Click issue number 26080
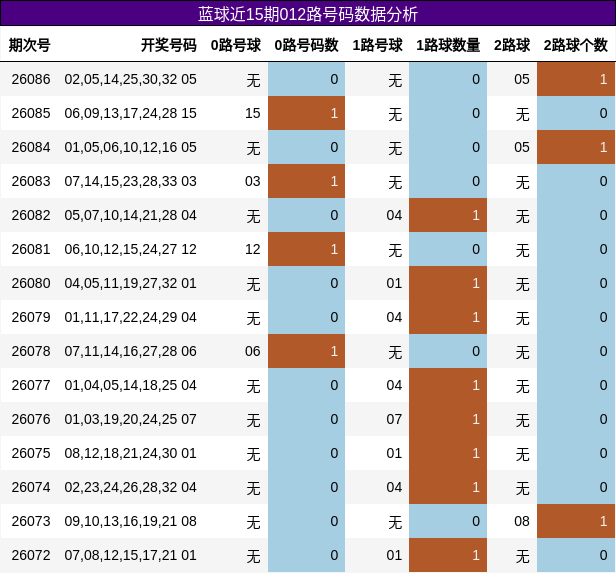This screenshot has width=616, height=573. (x=31, y=283)
